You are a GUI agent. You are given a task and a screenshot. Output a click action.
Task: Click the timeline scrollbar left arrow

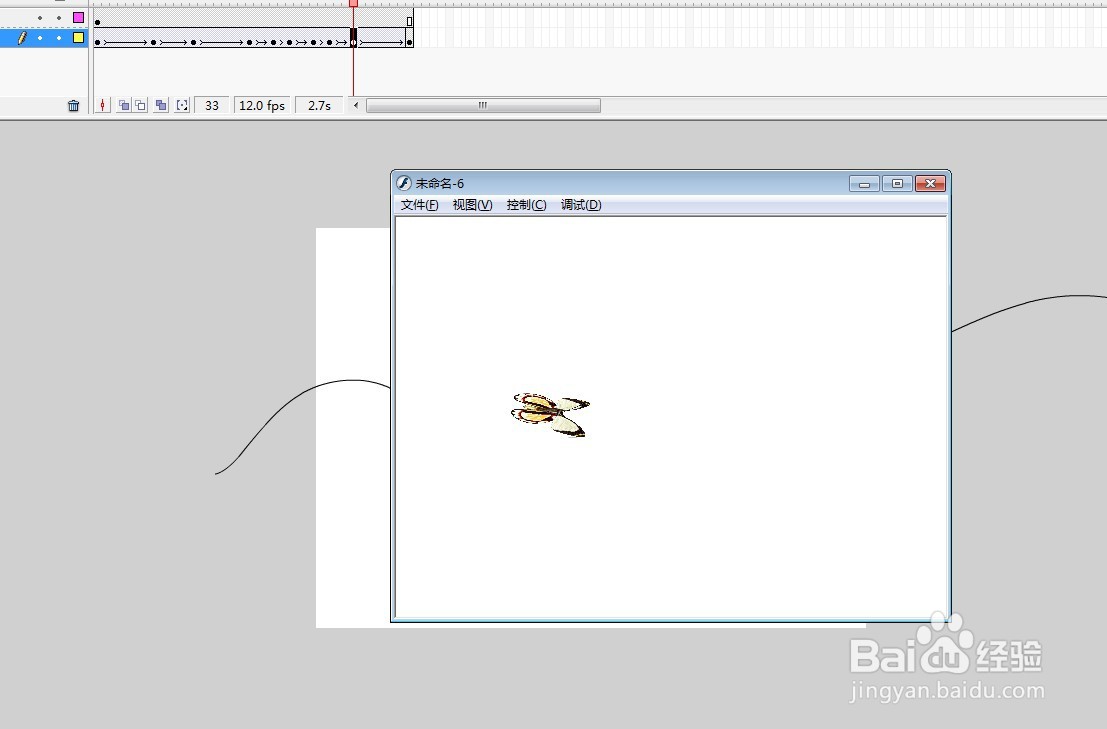coord(356,105)
